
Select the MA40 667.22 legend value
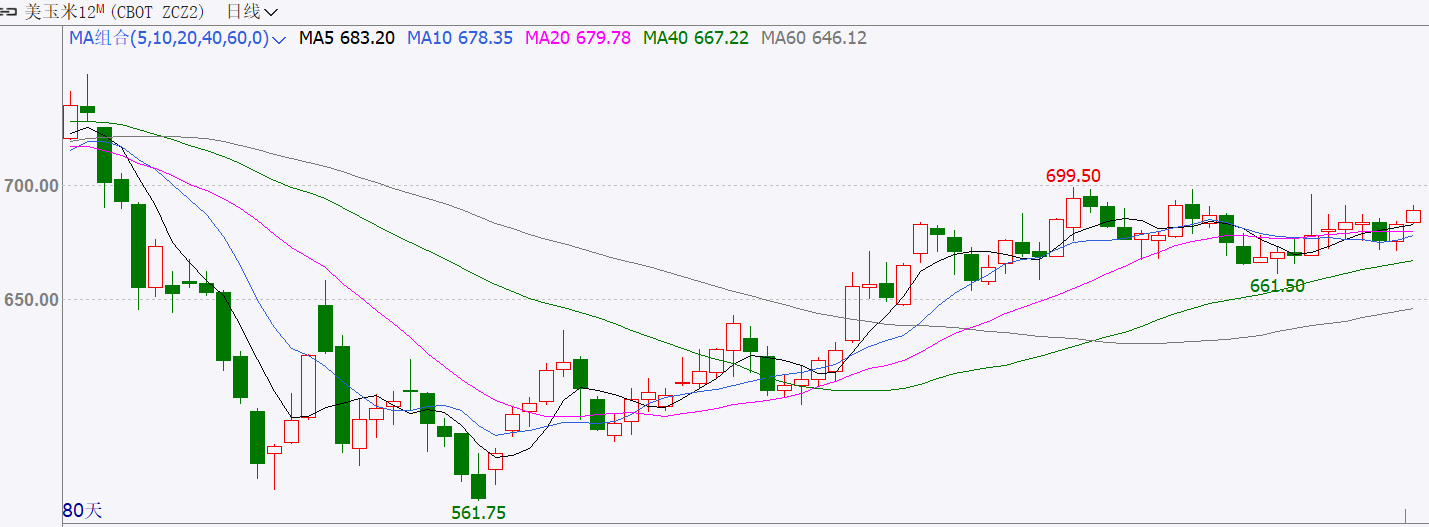pyautogui.click(x=696, y=38)
